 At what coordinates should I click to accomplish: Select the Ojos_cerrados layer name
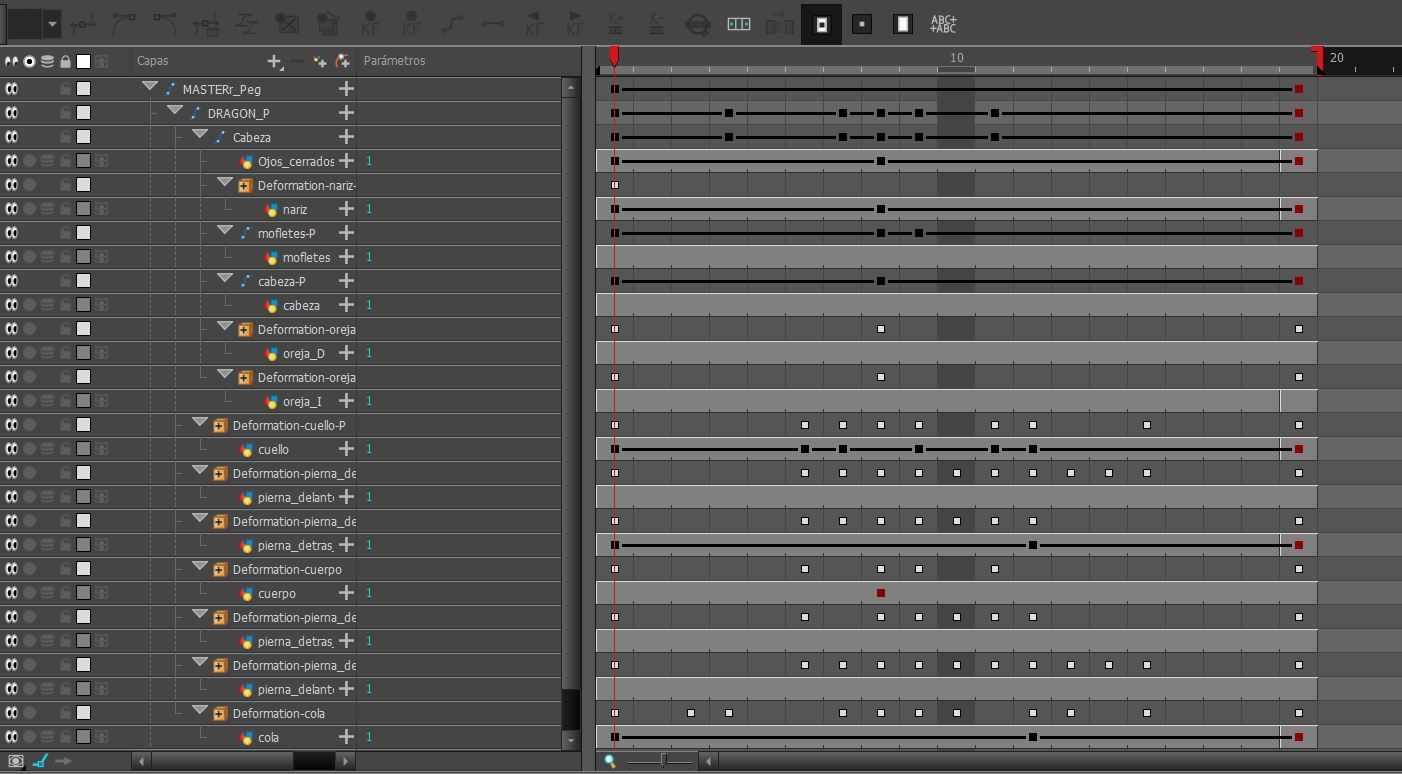tap(296, 161)
